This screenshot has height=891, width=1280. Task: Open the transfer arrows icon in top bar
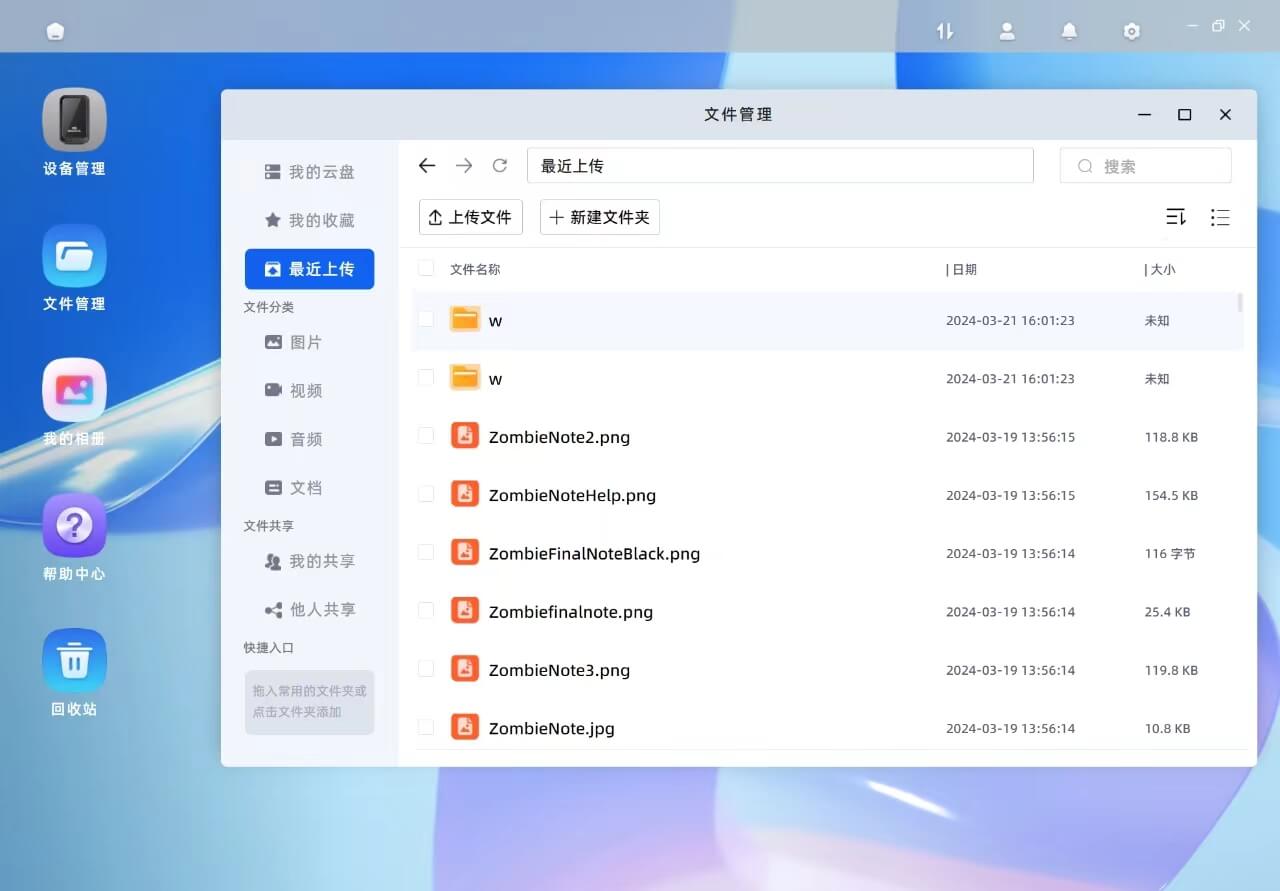945,31
